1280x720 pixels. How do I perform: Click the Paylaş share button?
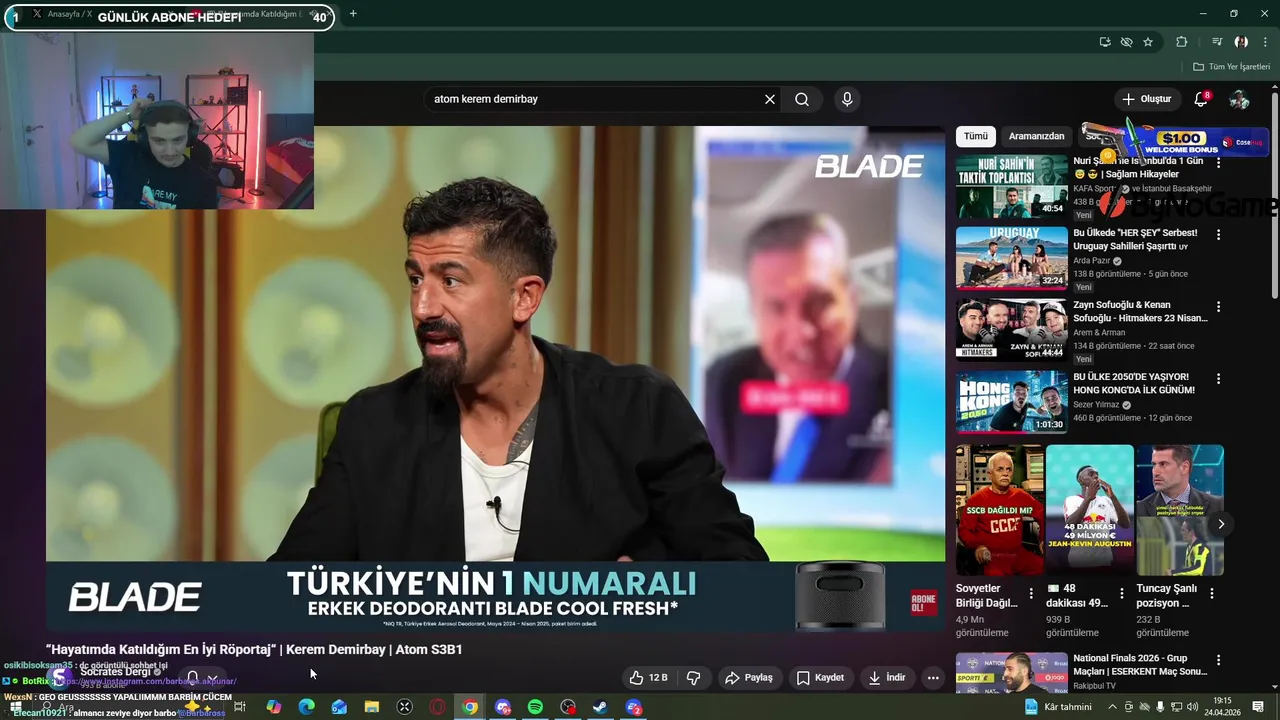[x=749, y=677]
